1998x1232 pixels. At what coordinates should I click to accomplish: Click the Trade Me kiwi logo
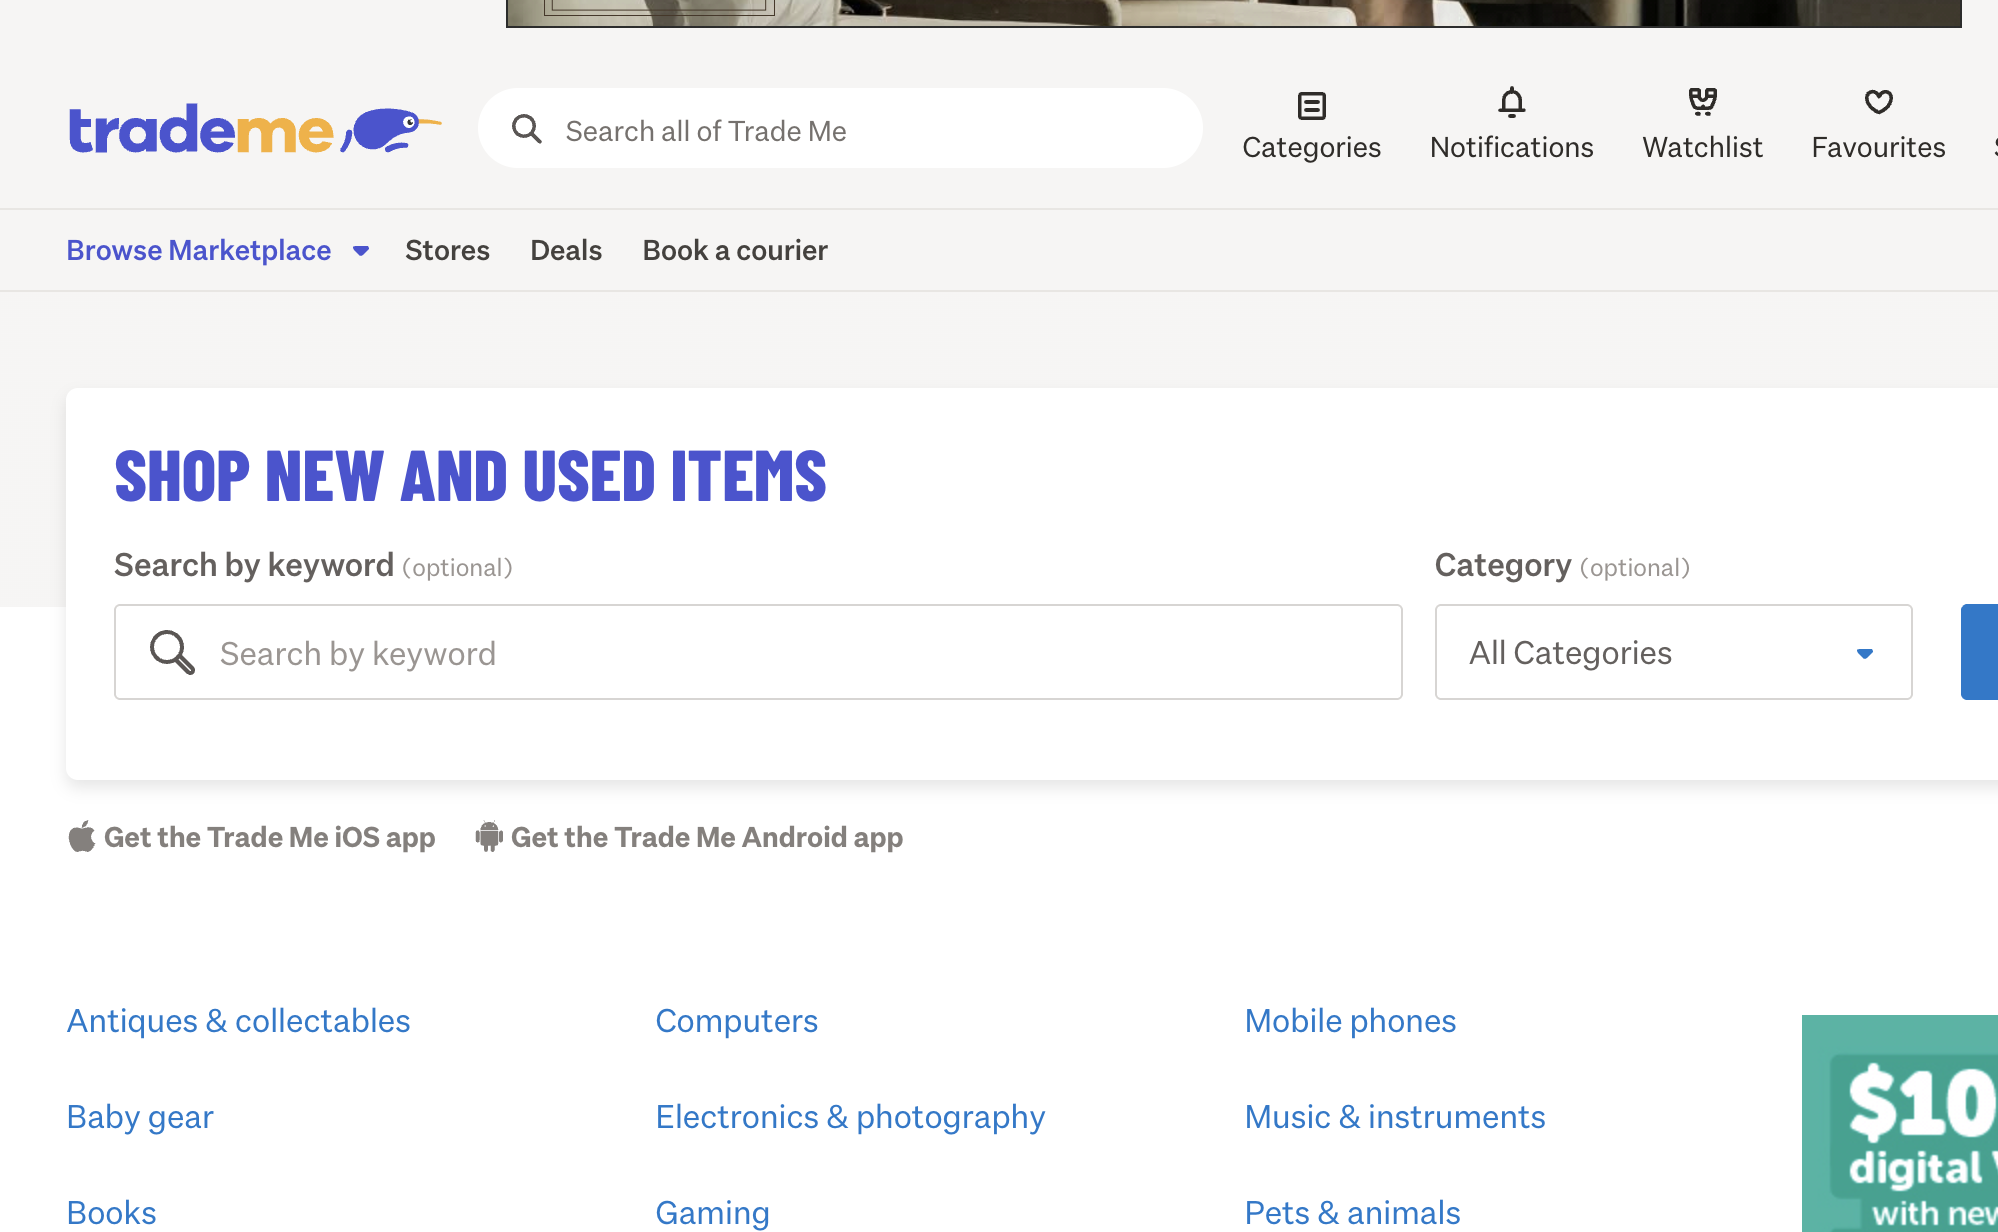point(254,130)
